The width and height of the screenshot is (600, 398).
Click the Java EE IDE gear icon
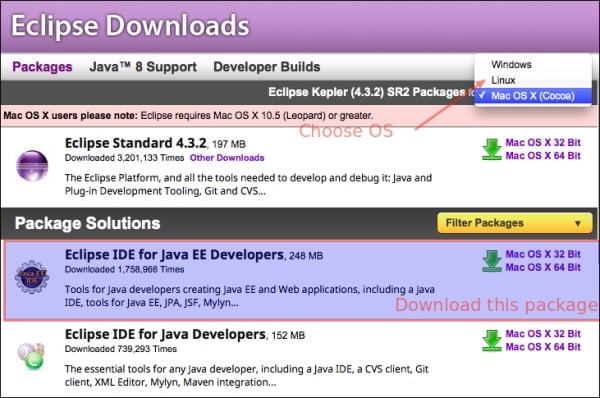click(32, 277)
